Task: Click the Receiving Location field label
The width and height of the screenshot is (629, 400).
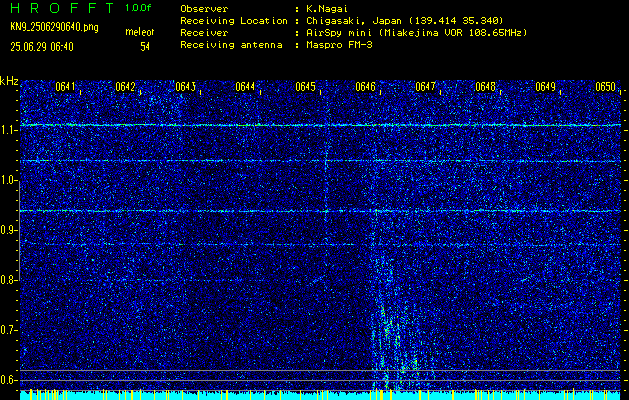Action: 234,21
